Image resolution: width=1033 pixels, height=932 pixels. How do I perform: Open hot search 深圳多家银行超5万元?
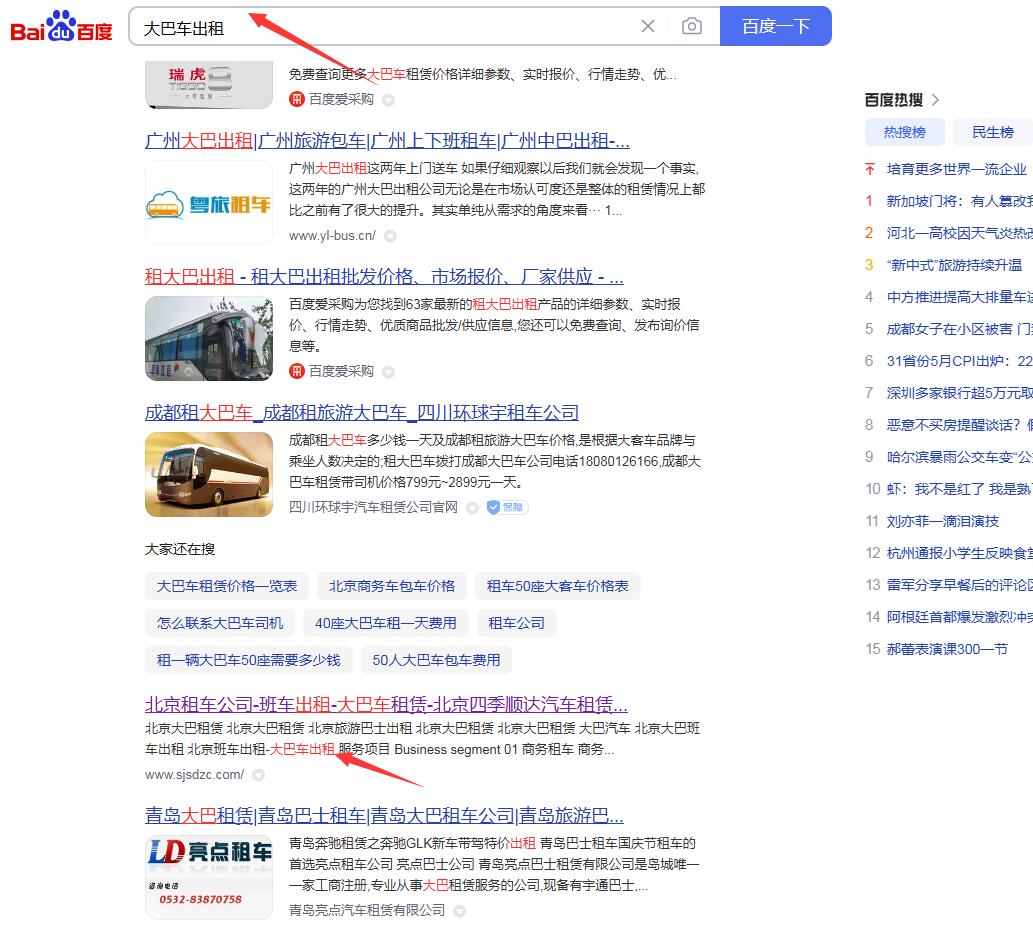click(960, 393)
